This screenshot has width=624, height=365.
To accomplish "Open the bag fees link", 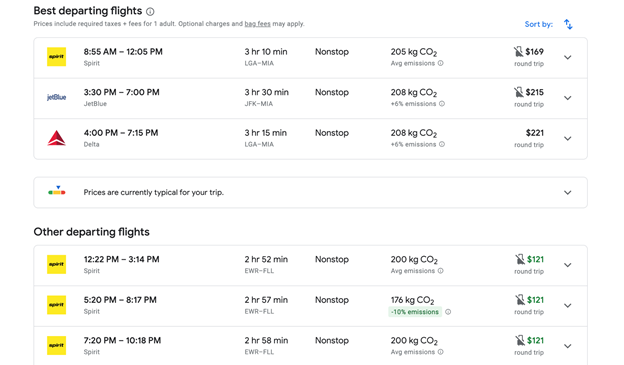I will click(257, 24).
